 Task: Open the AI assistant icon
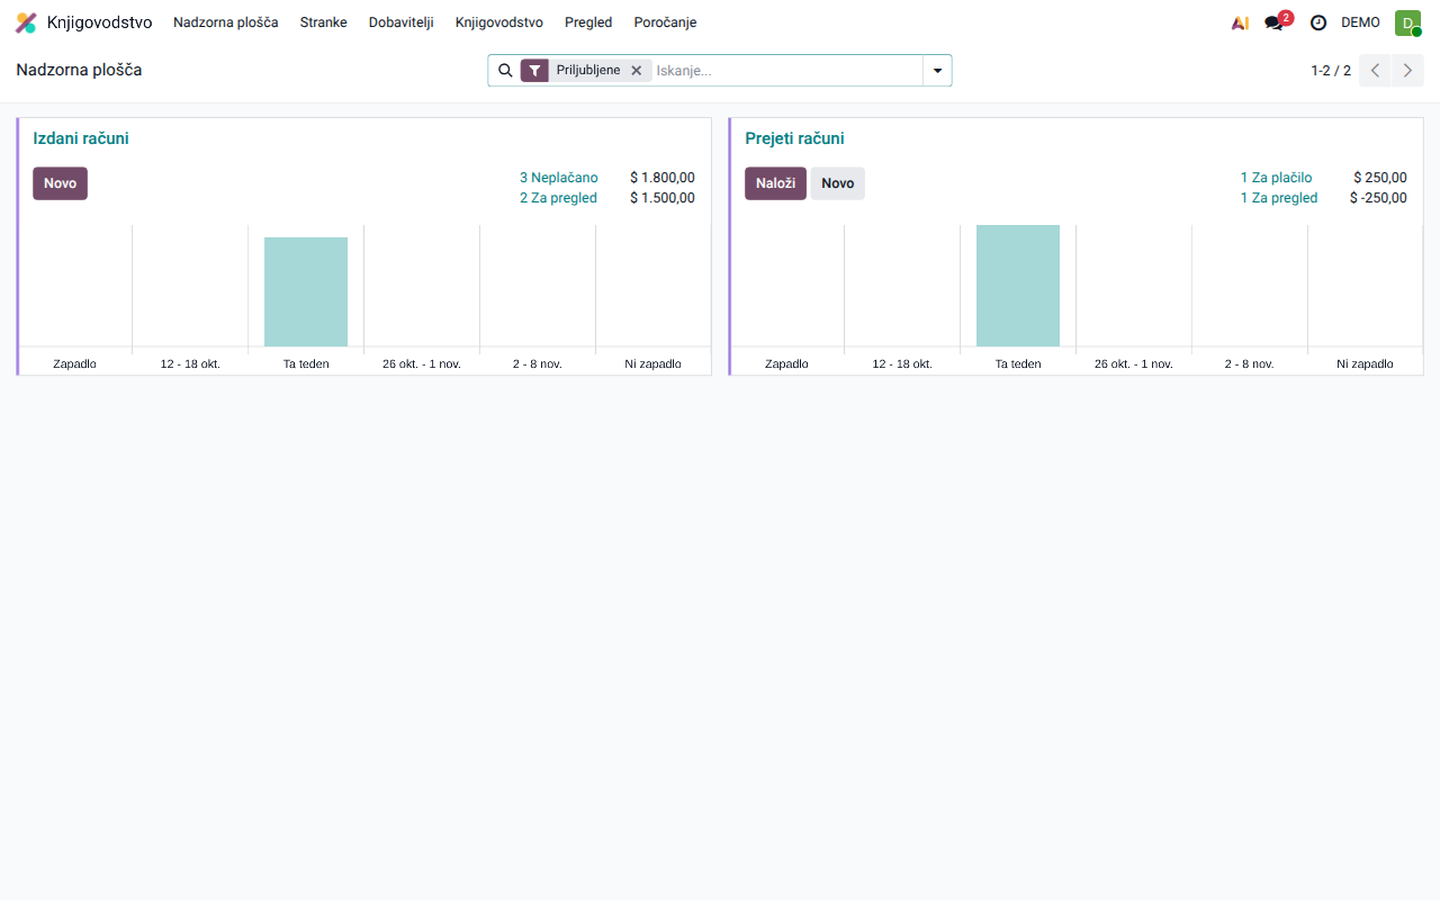[x=1240, y=22]
